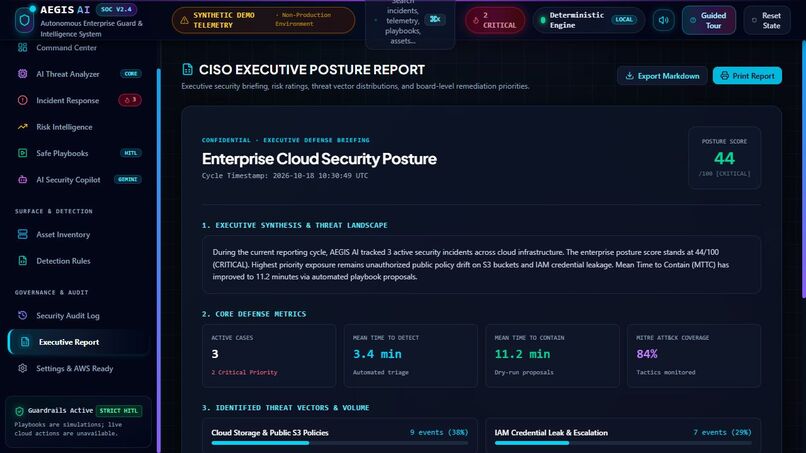Click the Asset Inventory server icon
Screen dimensions: 806x453
[x=23, y=234]
